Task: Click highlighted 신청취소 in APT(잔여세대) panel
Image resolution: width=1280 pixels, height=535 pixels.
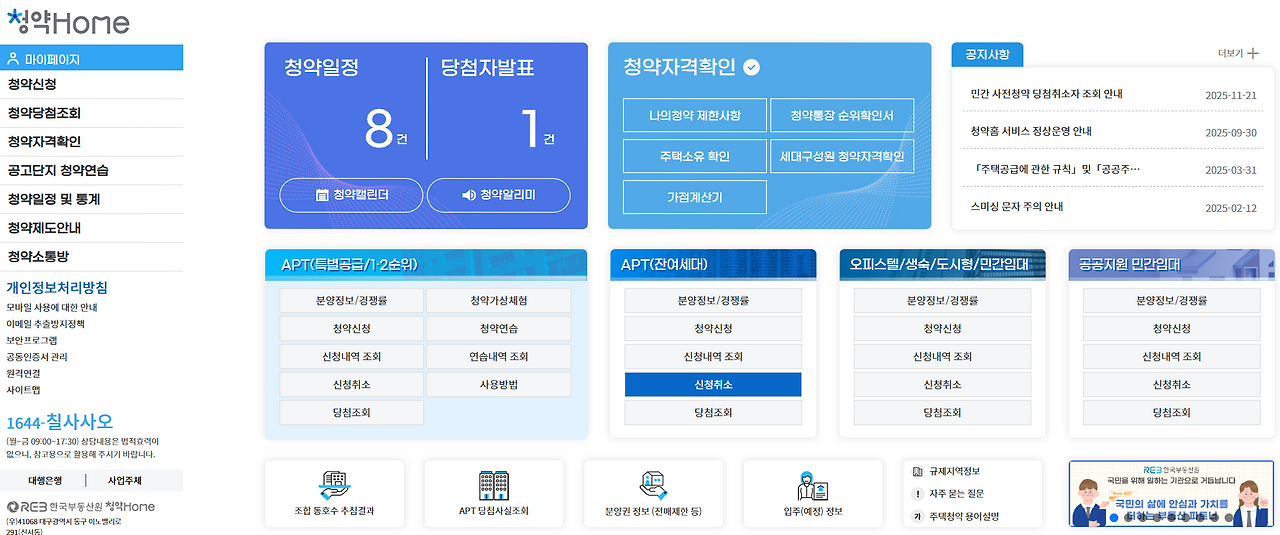Action: click(713, 384)
